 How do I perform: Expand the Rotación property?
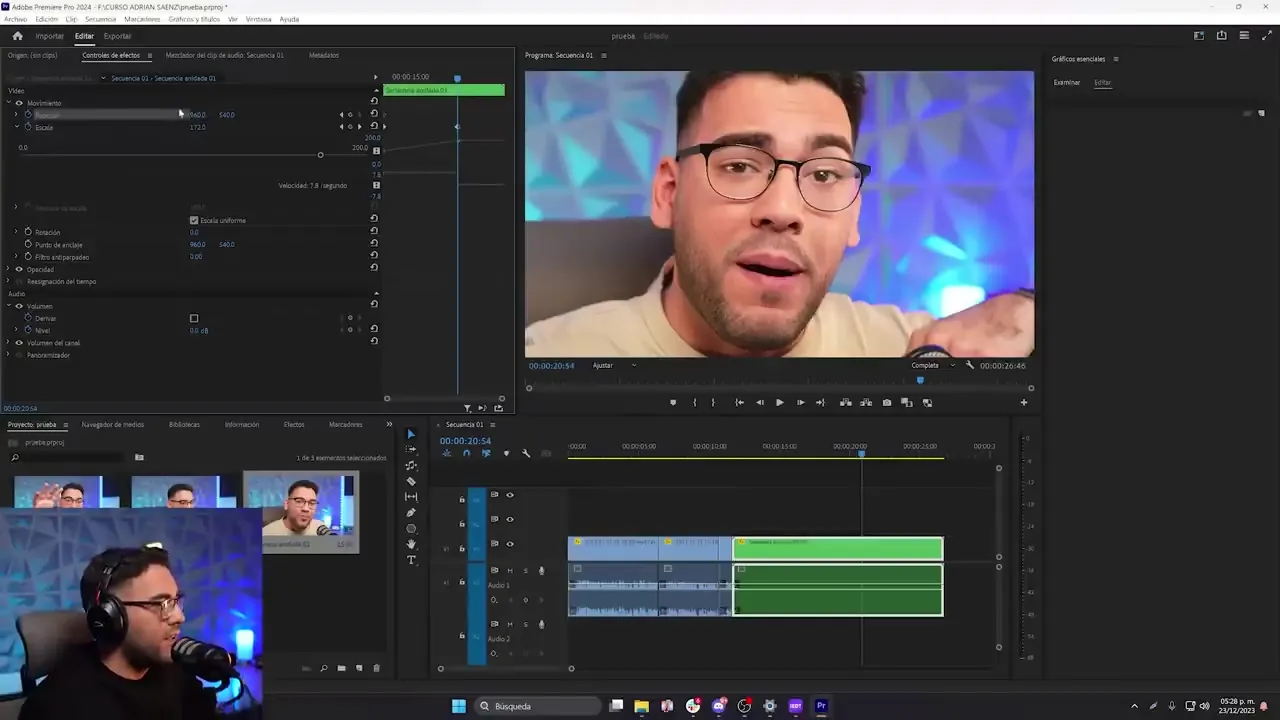tap(16, 232)
